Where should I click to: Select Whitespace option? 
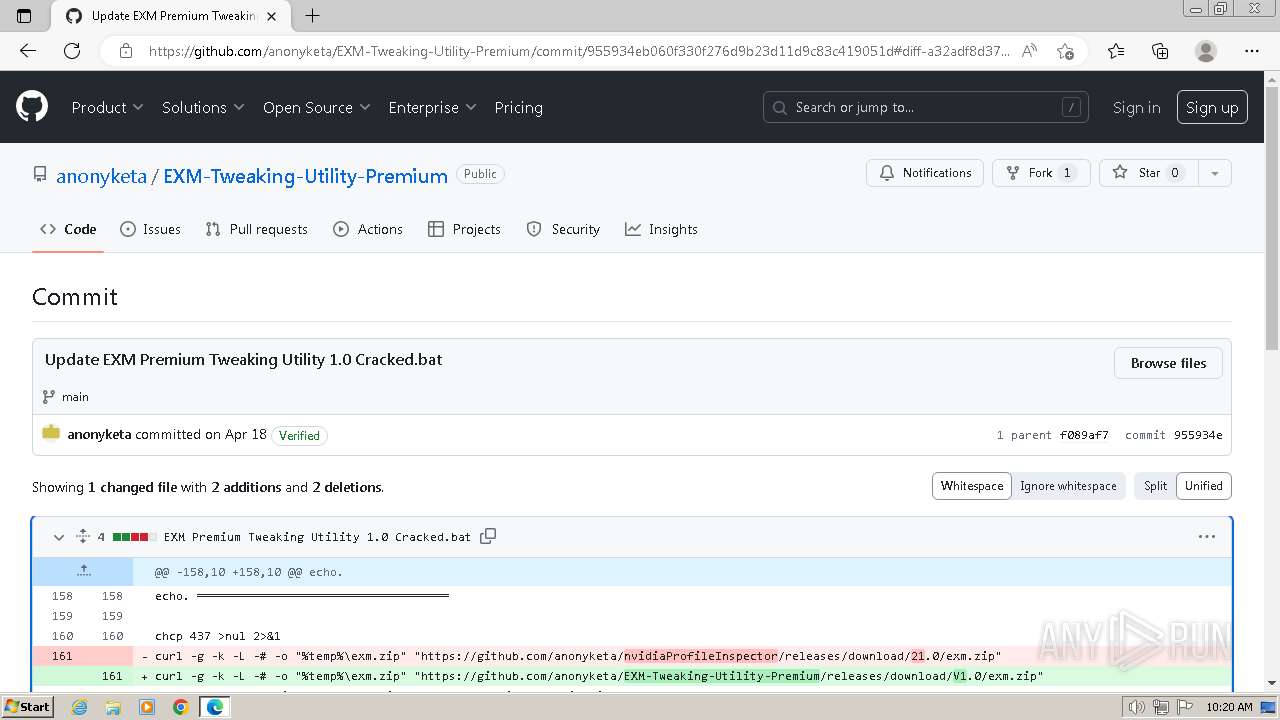click(971, 486)
